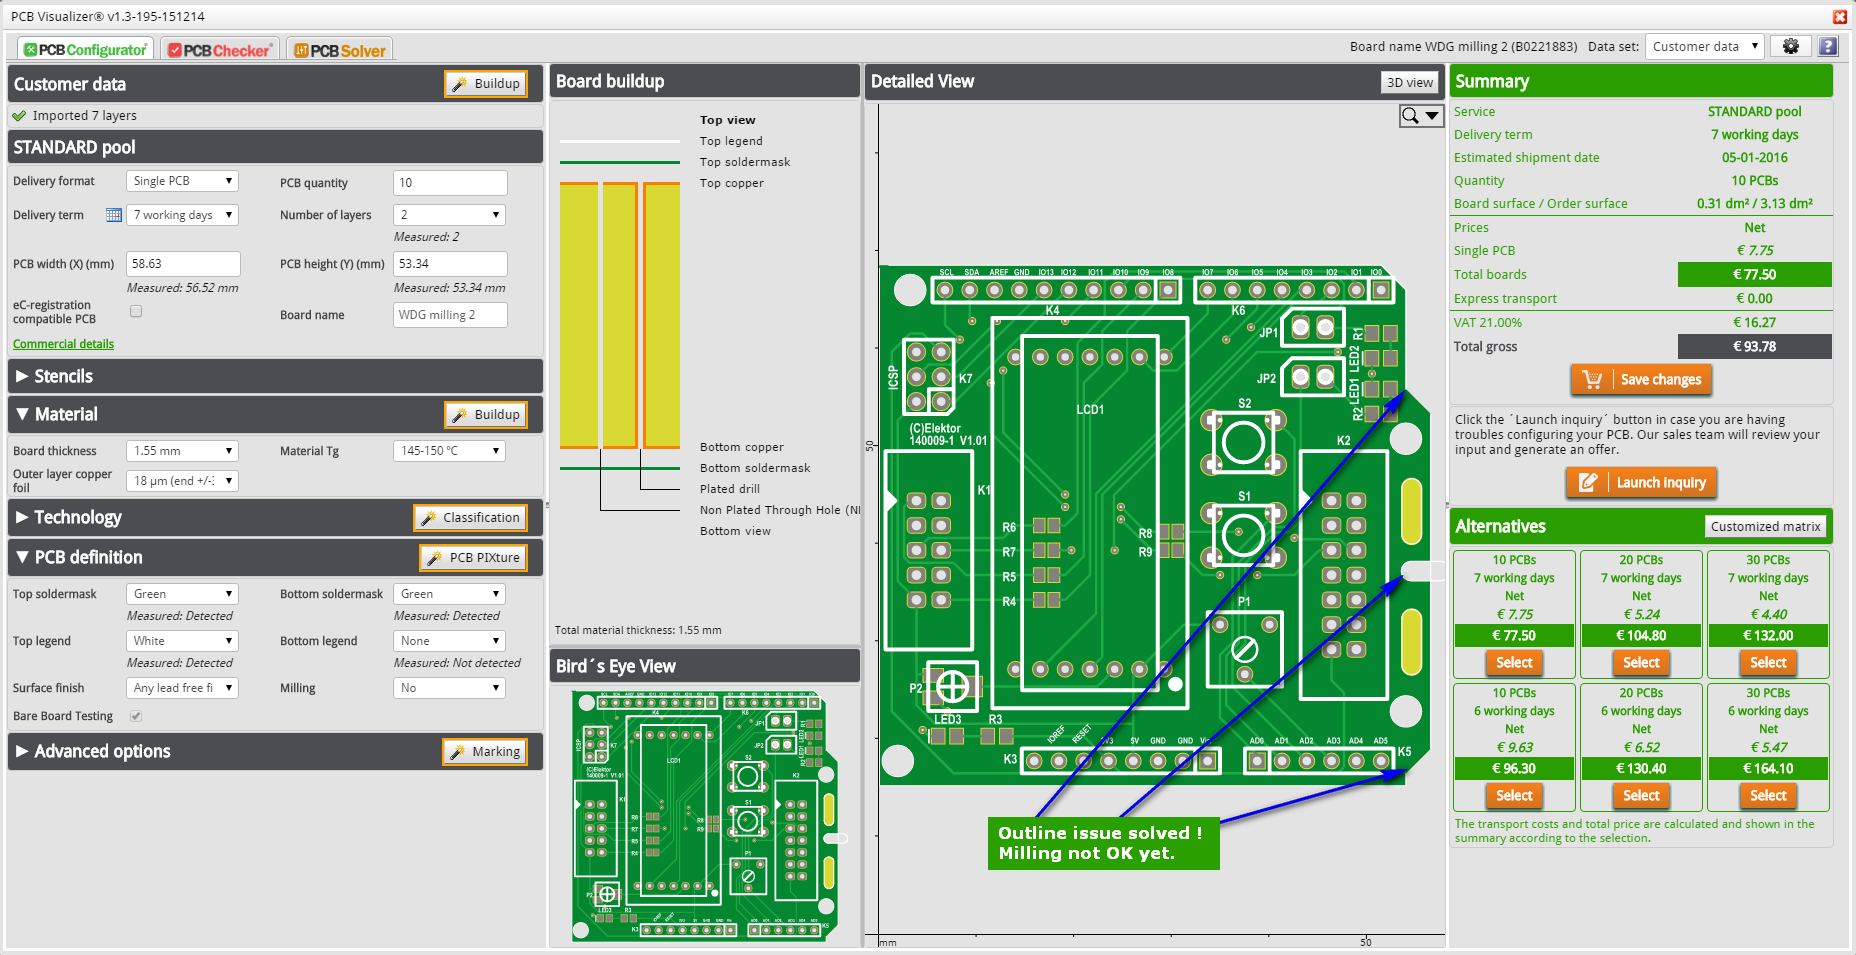
Task: Click the PCB Configurator logo icon
Action: click(31, 50)
